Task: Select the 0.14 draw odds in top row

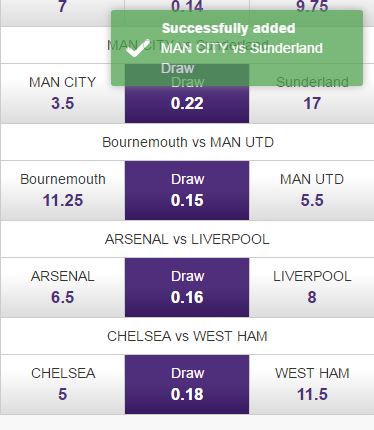Action: [187, 6]
